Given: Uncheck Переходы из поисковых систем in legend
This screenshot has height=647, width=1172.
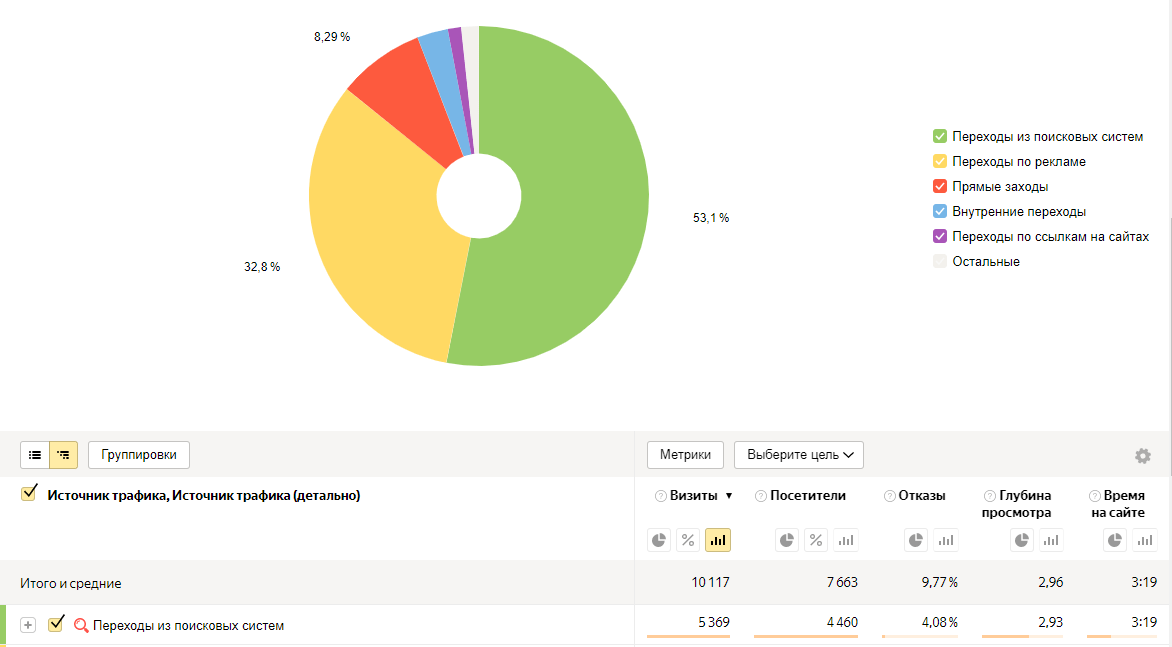Looking at the screenshot, I should click(940, 136).
